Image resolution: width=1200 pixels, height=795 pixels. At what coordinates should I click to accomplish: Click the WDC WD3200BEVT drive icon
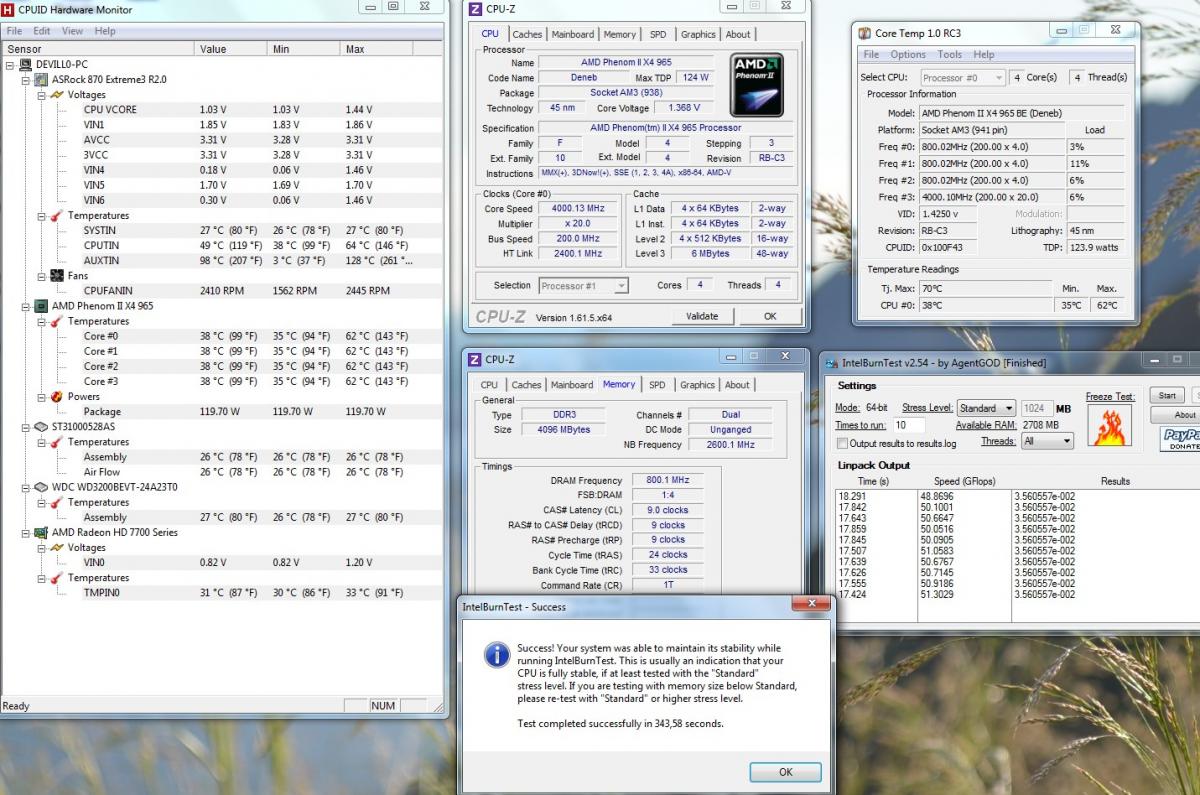41,487
